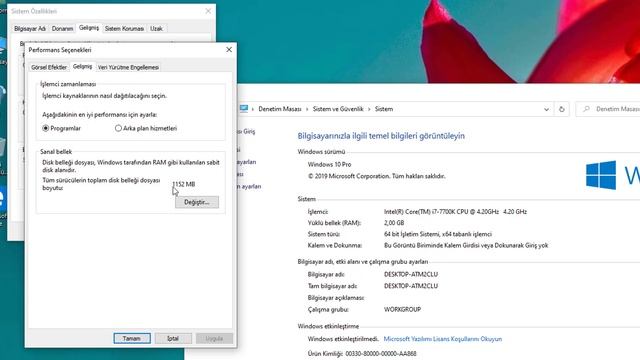The height and width of the screenshot is (360, 640).
Task: Click the WORKGROUP value
Action: pyautogui.click(x=402, y=309)
